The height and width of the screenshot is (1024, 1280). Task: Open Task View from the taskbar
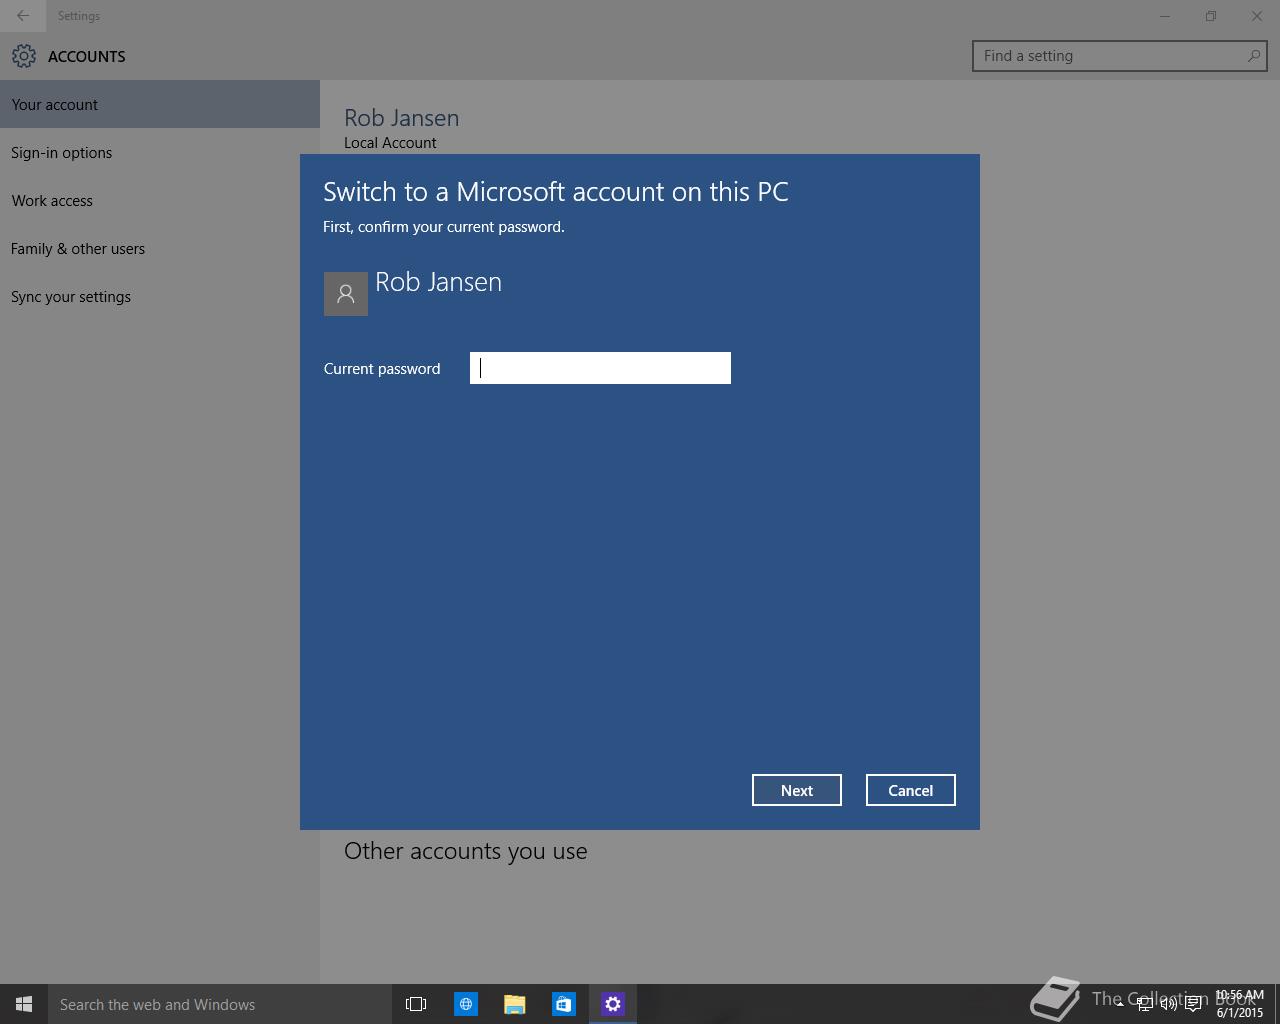tap(416, 1004)
